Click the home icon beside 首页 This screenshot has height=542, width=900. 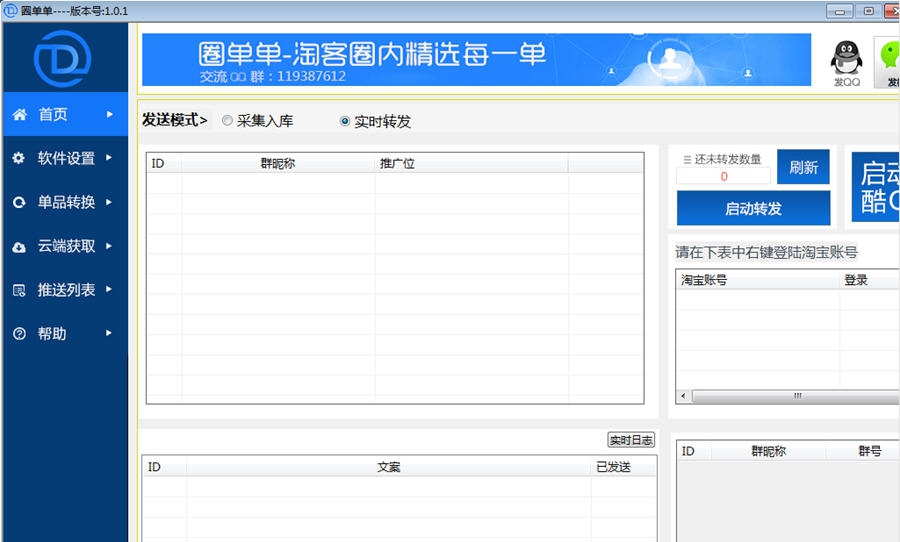20,114
